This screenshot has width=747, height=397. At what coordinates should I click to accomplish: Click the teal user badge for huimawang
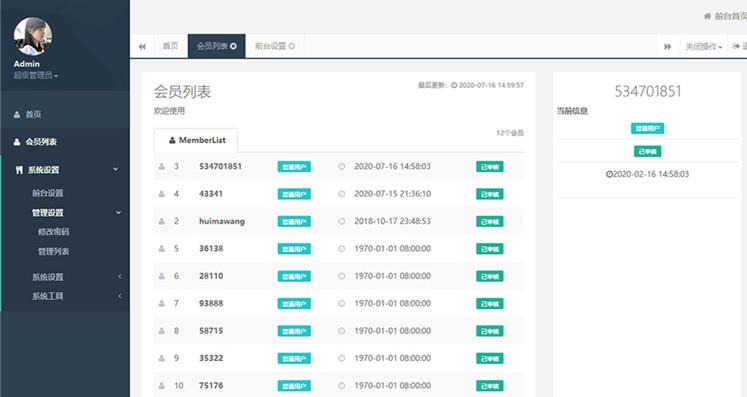294,222
